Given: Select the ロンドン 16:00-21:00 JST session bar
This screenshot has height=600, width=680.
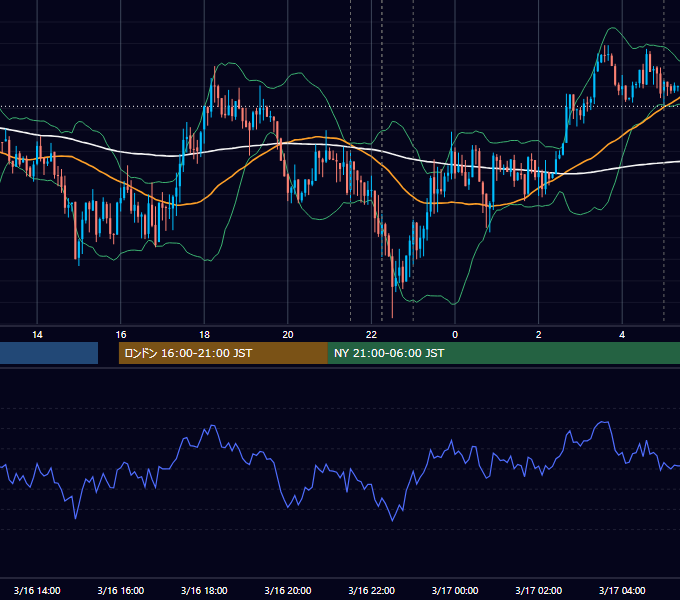Looking at the screenshot, I should point(223,353).
